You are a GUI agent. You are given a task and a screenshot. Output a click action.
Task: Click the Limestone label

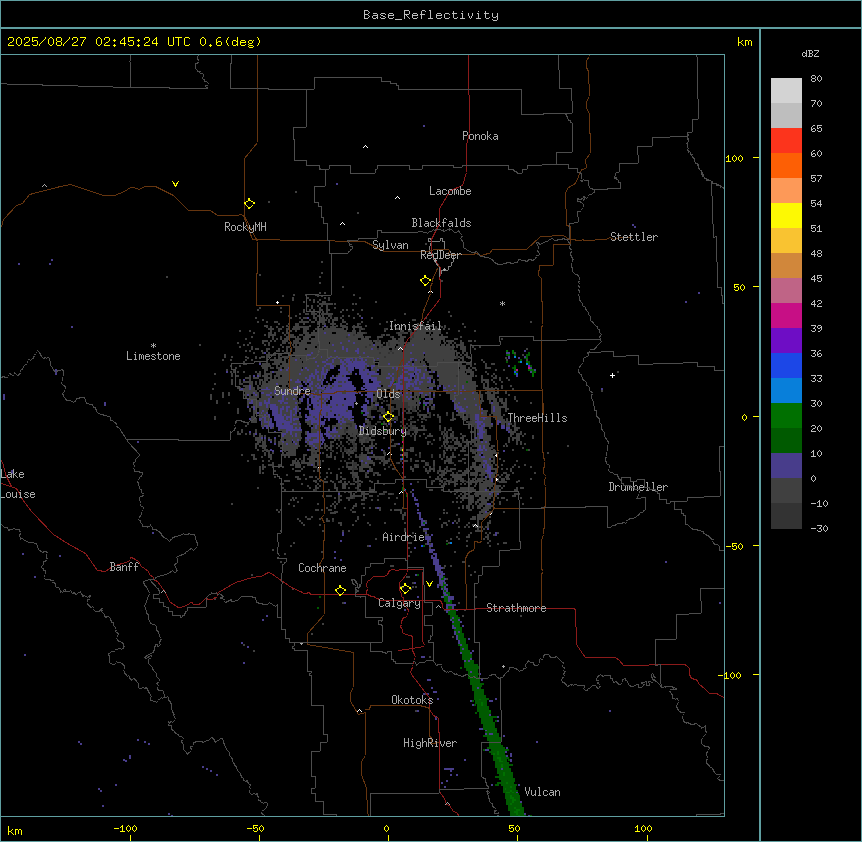point(153,356)
